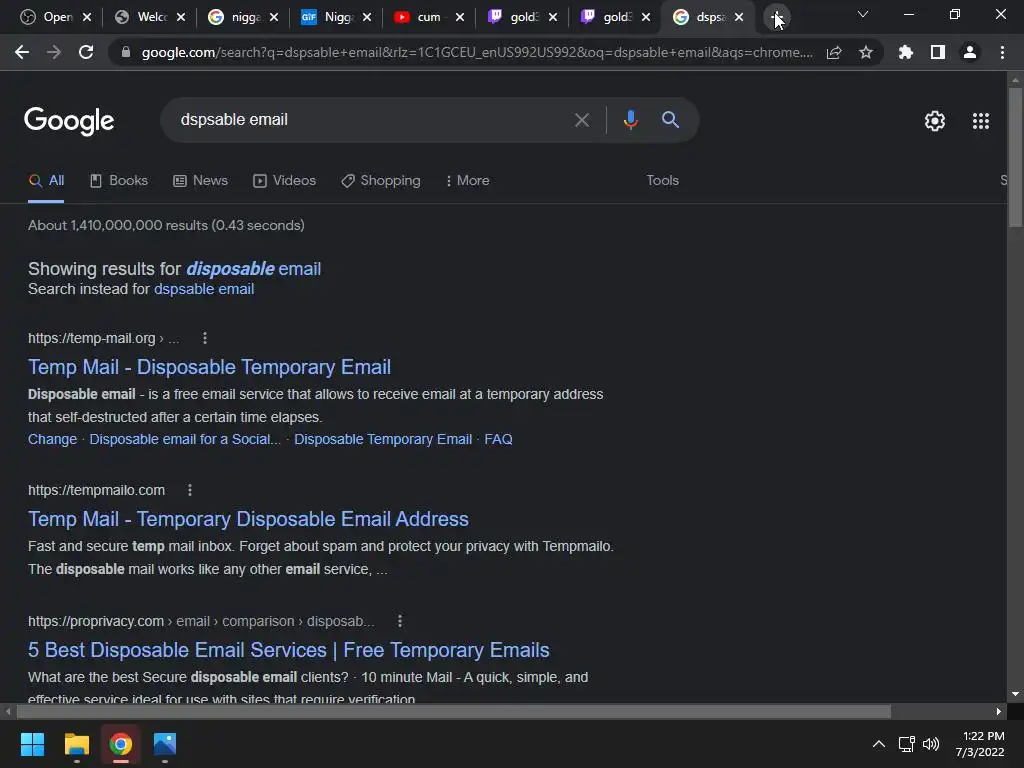Viewport: 1024px width, 768px height.
Task: Reload the current page
Action: 86,52
